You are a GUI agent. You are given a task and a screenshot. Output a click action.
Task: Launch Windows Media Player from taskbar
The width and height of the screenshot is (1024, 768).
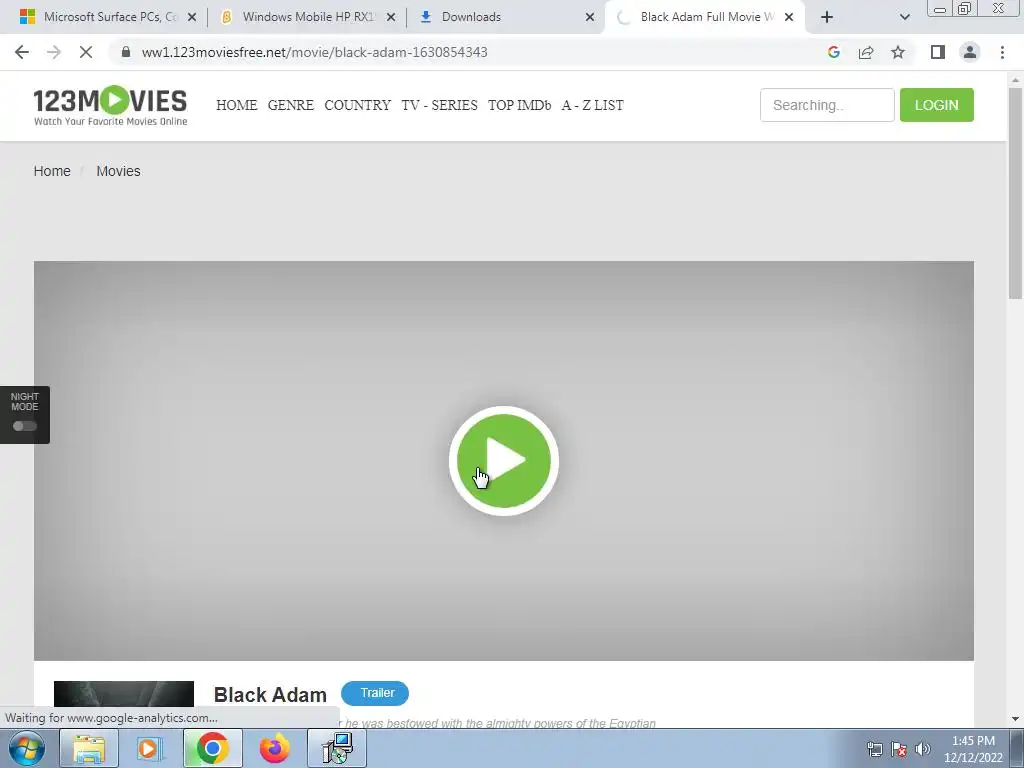[150, 748]
